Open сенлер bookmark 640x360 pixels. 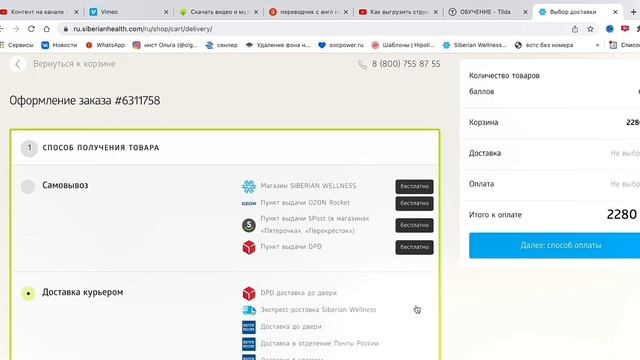click(222, 45)
